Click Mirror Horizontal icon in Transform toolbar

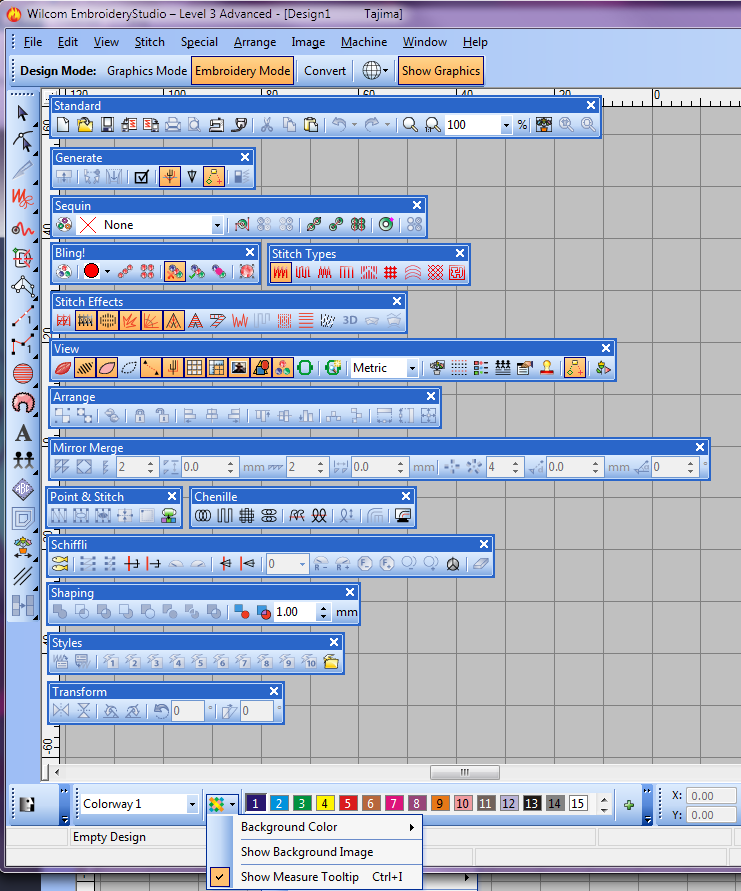[x=61, y=710]
